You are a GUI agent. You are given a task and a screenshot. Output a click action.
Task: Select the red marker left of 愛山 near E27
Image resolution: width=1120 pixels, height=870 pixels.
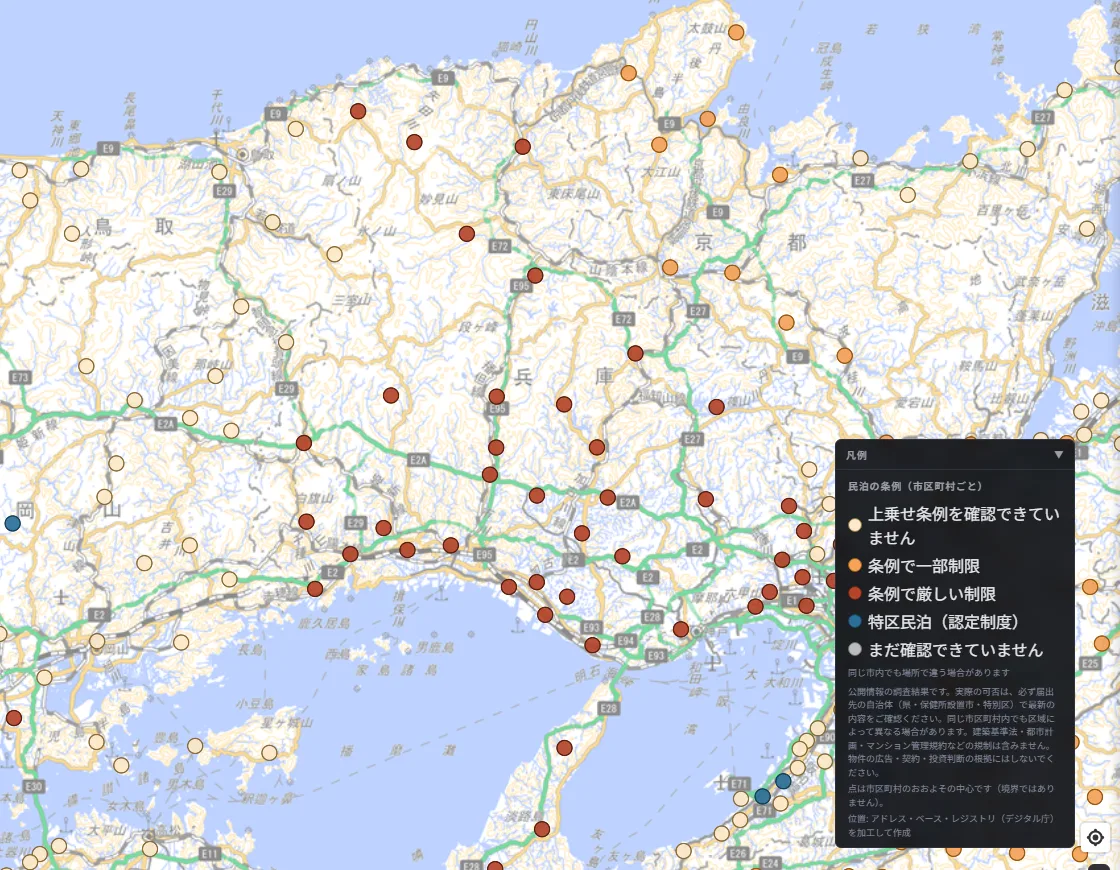716,407
